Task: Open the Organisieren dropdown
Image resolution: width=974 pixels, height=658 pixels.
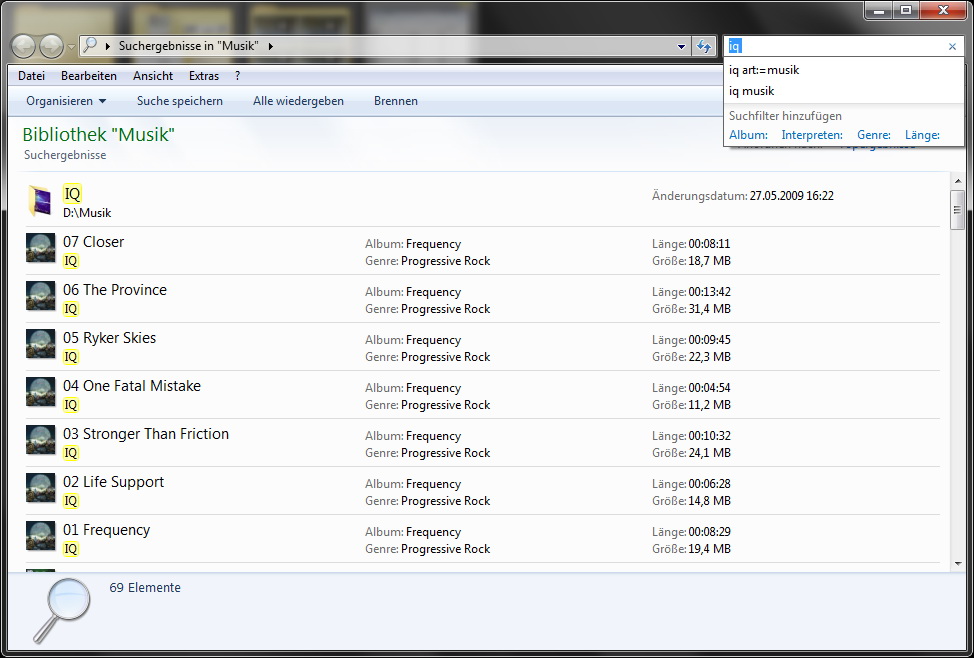Action: tap(66, 101)
